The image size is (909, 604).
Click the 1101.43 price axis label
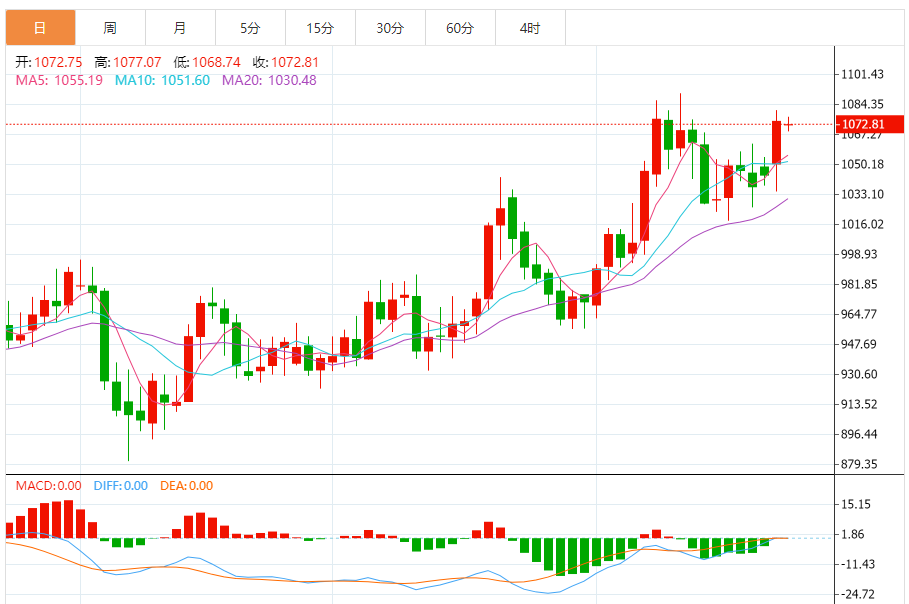(x=863, y=74)
